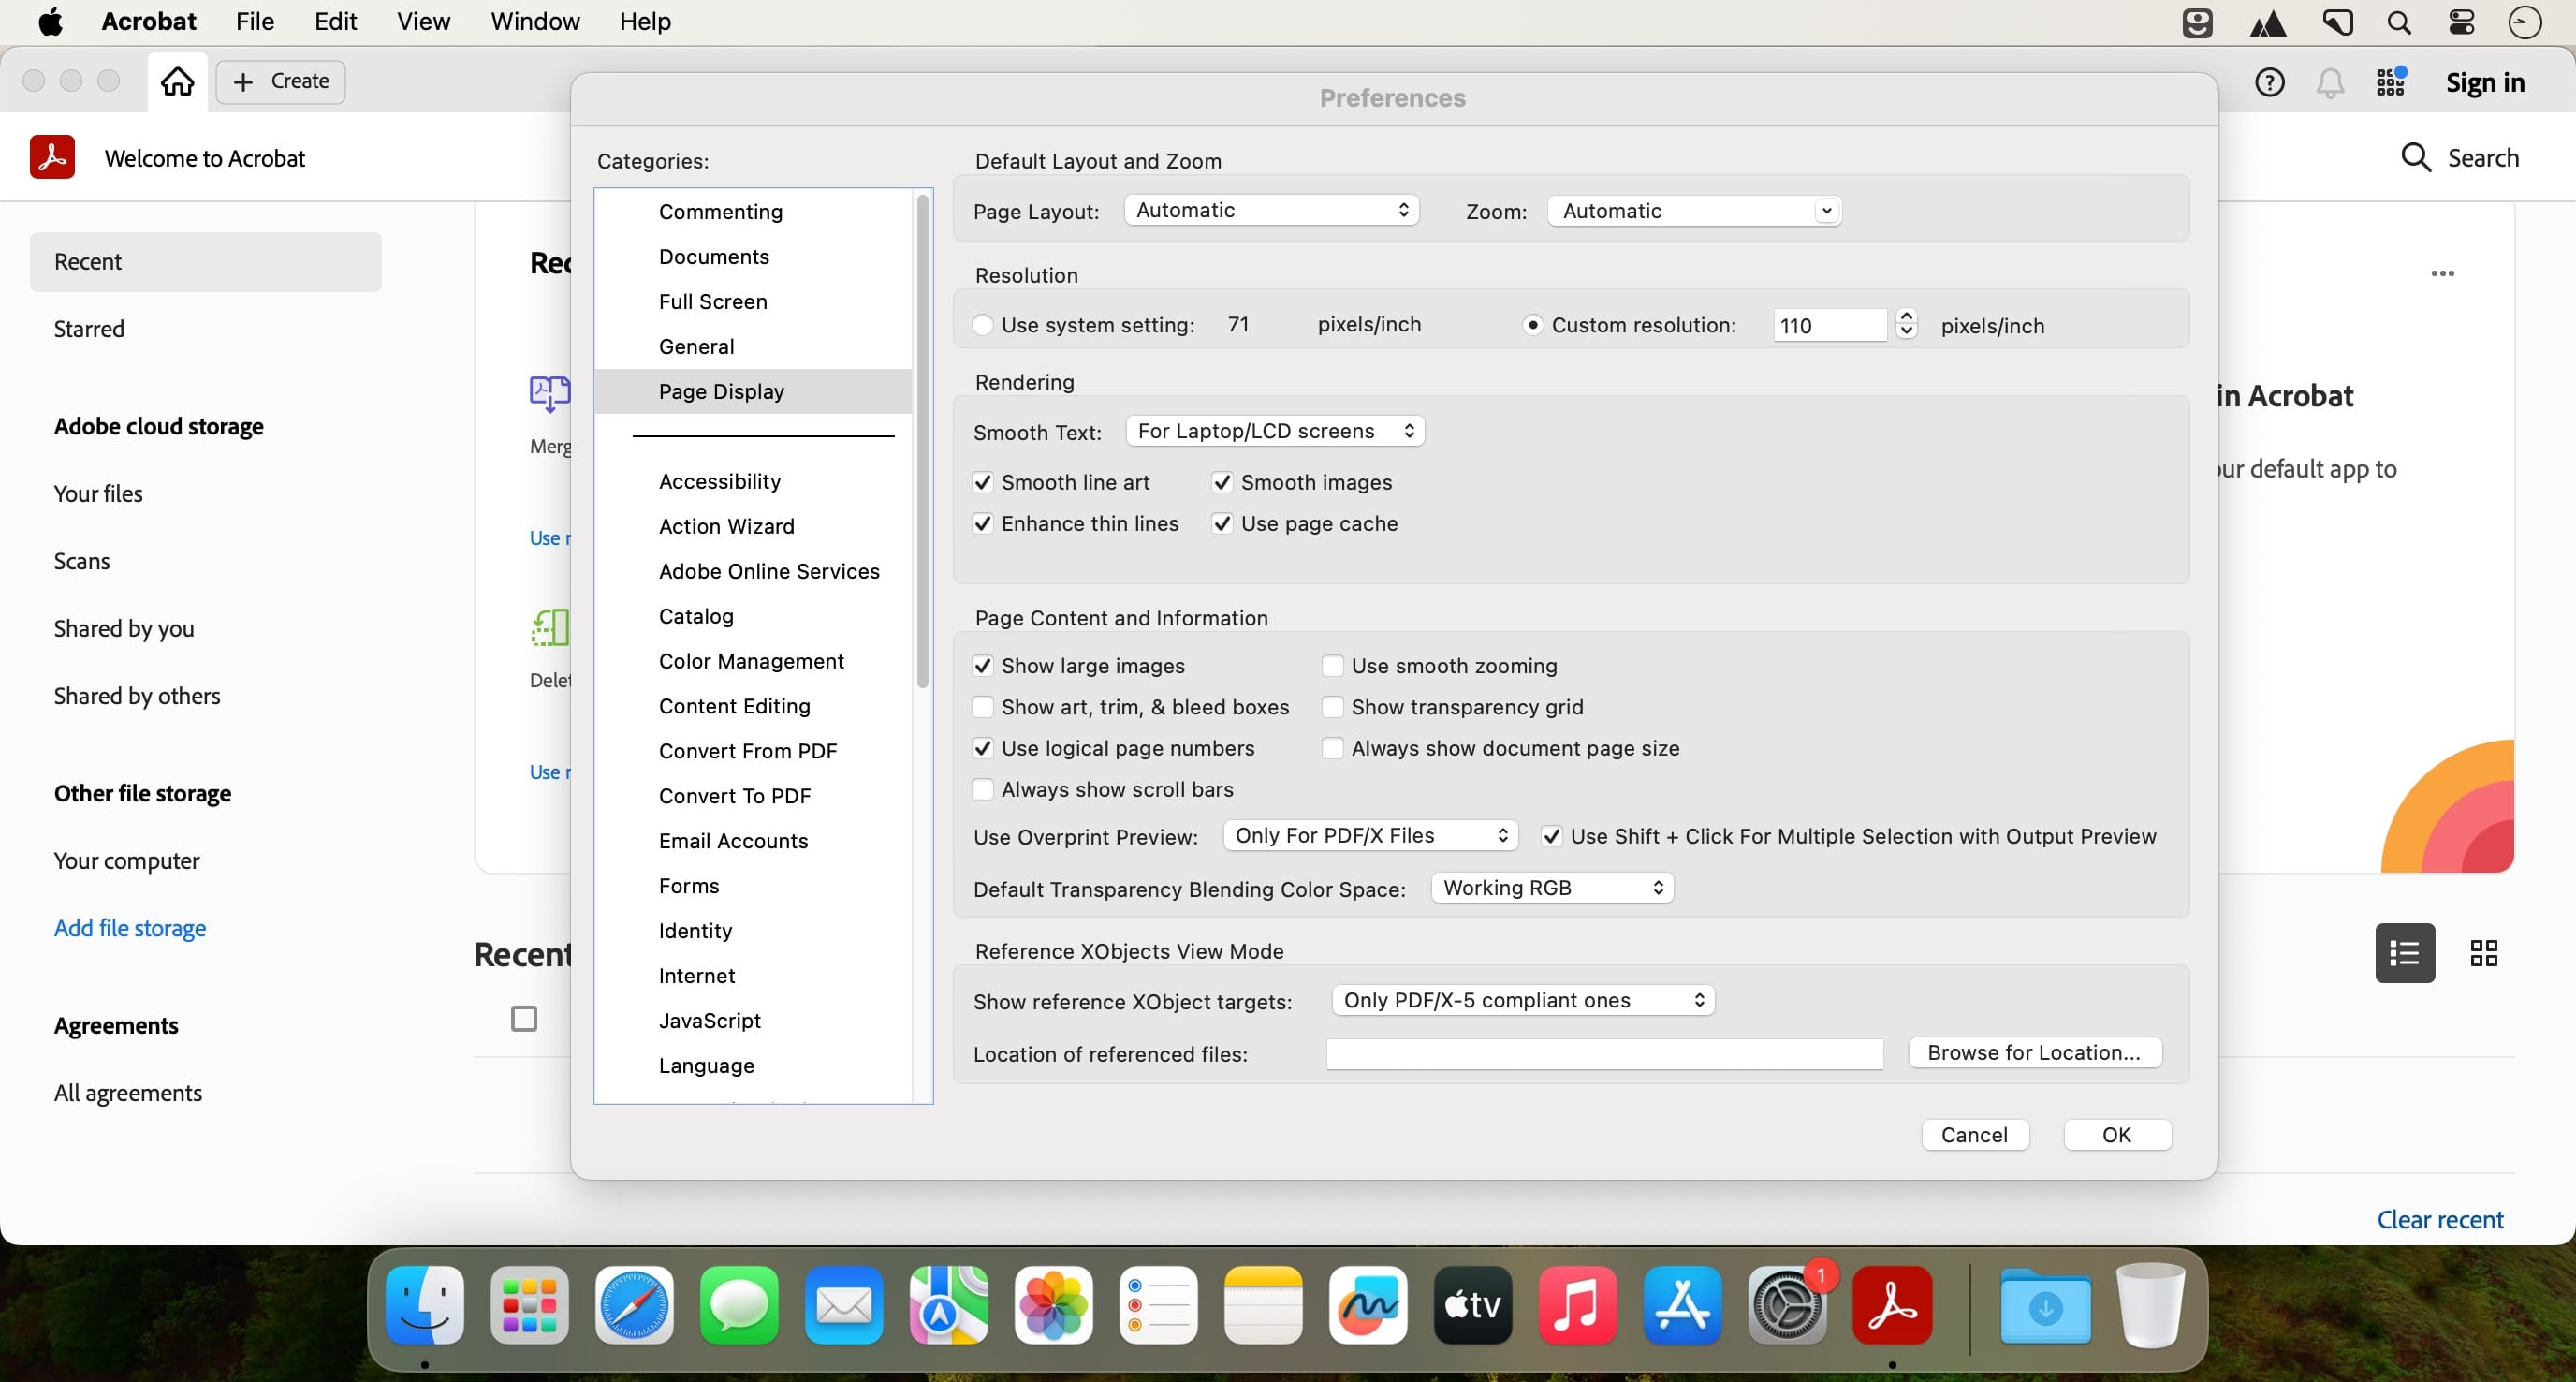This screenshot has width=2576, height=1382.
Task: Open Messages from the Dock
Action: click(739, 1305)
